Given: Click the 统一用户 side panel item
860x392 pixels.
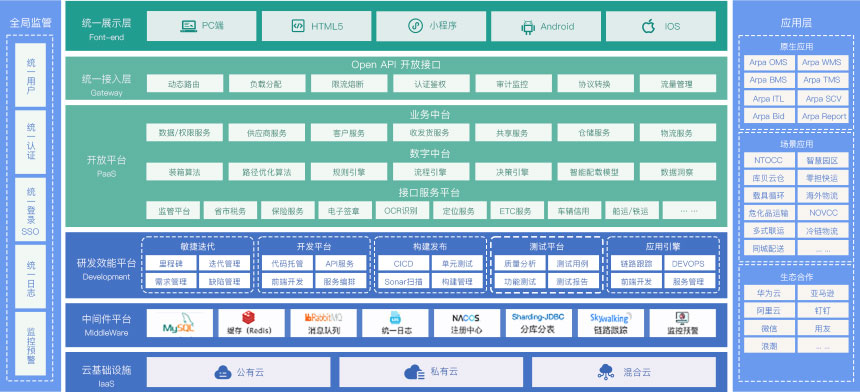Looking at the screenshot, I should click(x=31, y=75).
